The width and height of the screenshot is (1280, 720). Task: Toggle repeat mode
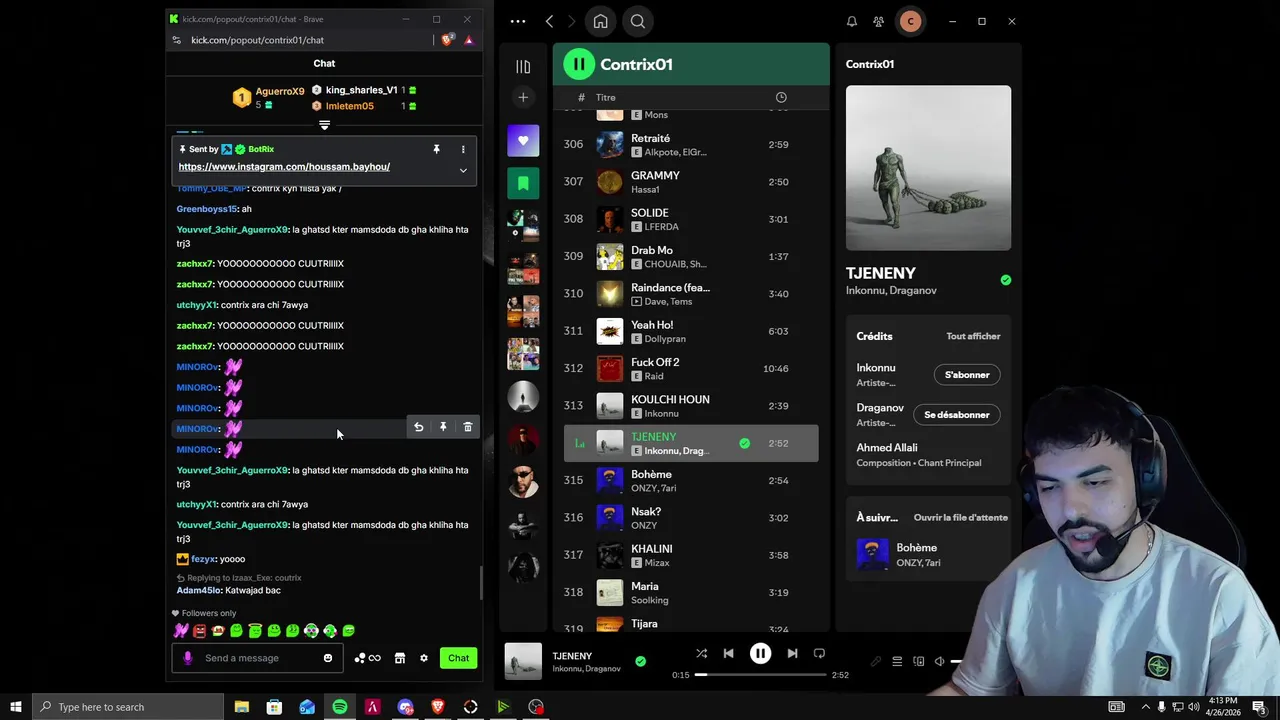click(x=819, y=653)
